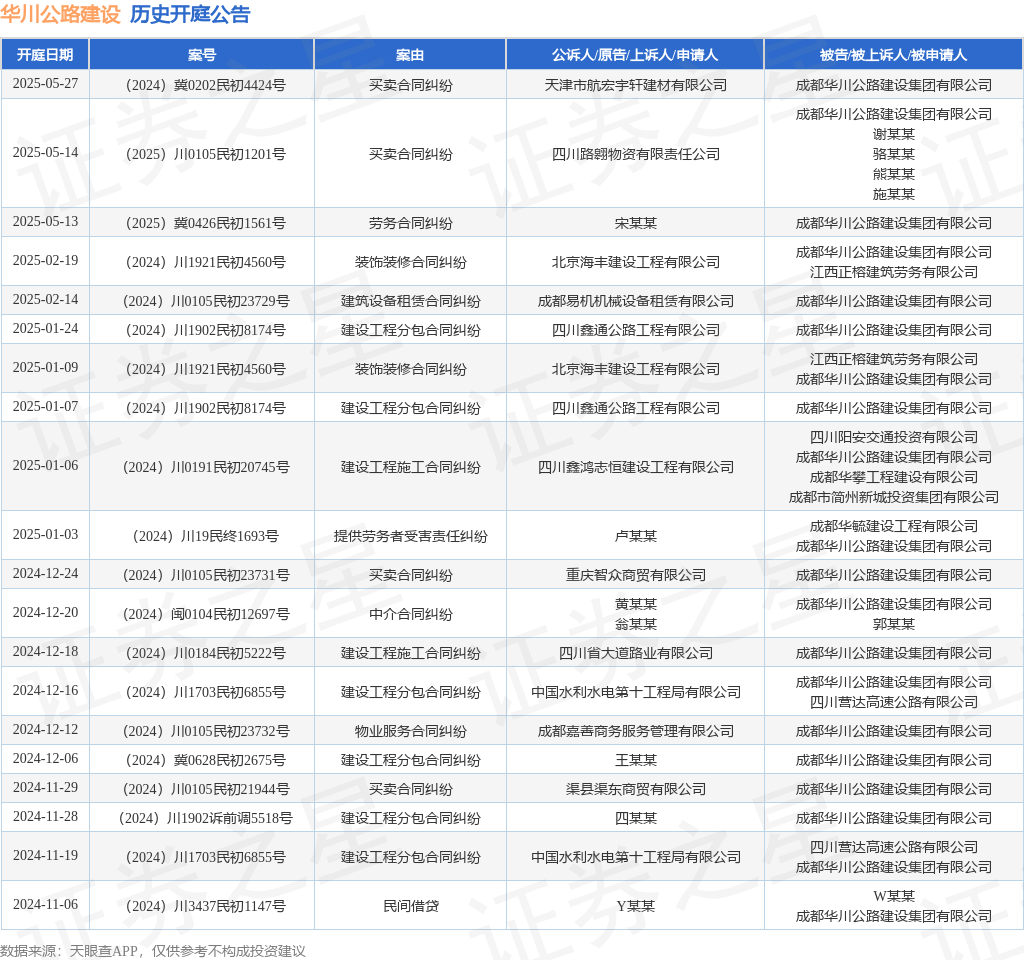
Task: Click plaintiff 重庆智众商贸有限公司
Action: [635, 575]
